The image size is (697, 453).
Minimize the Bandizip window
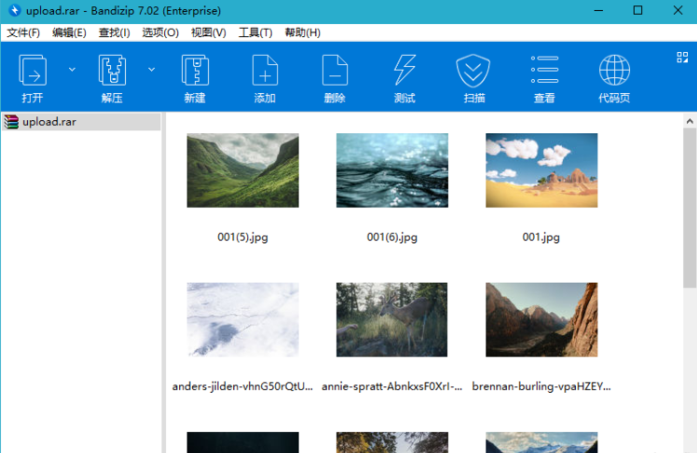[598, 10]
